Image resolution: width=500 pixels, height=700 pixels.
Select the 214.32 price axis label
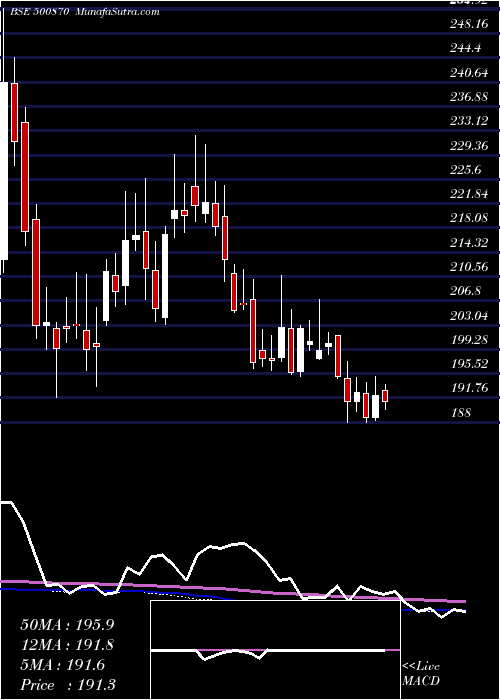pyautogui.click(x=469, y=242)
